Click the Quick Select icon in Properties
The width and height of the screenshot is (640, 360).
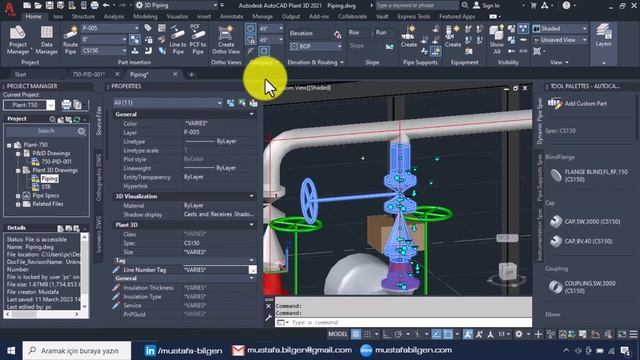point(253,103)
